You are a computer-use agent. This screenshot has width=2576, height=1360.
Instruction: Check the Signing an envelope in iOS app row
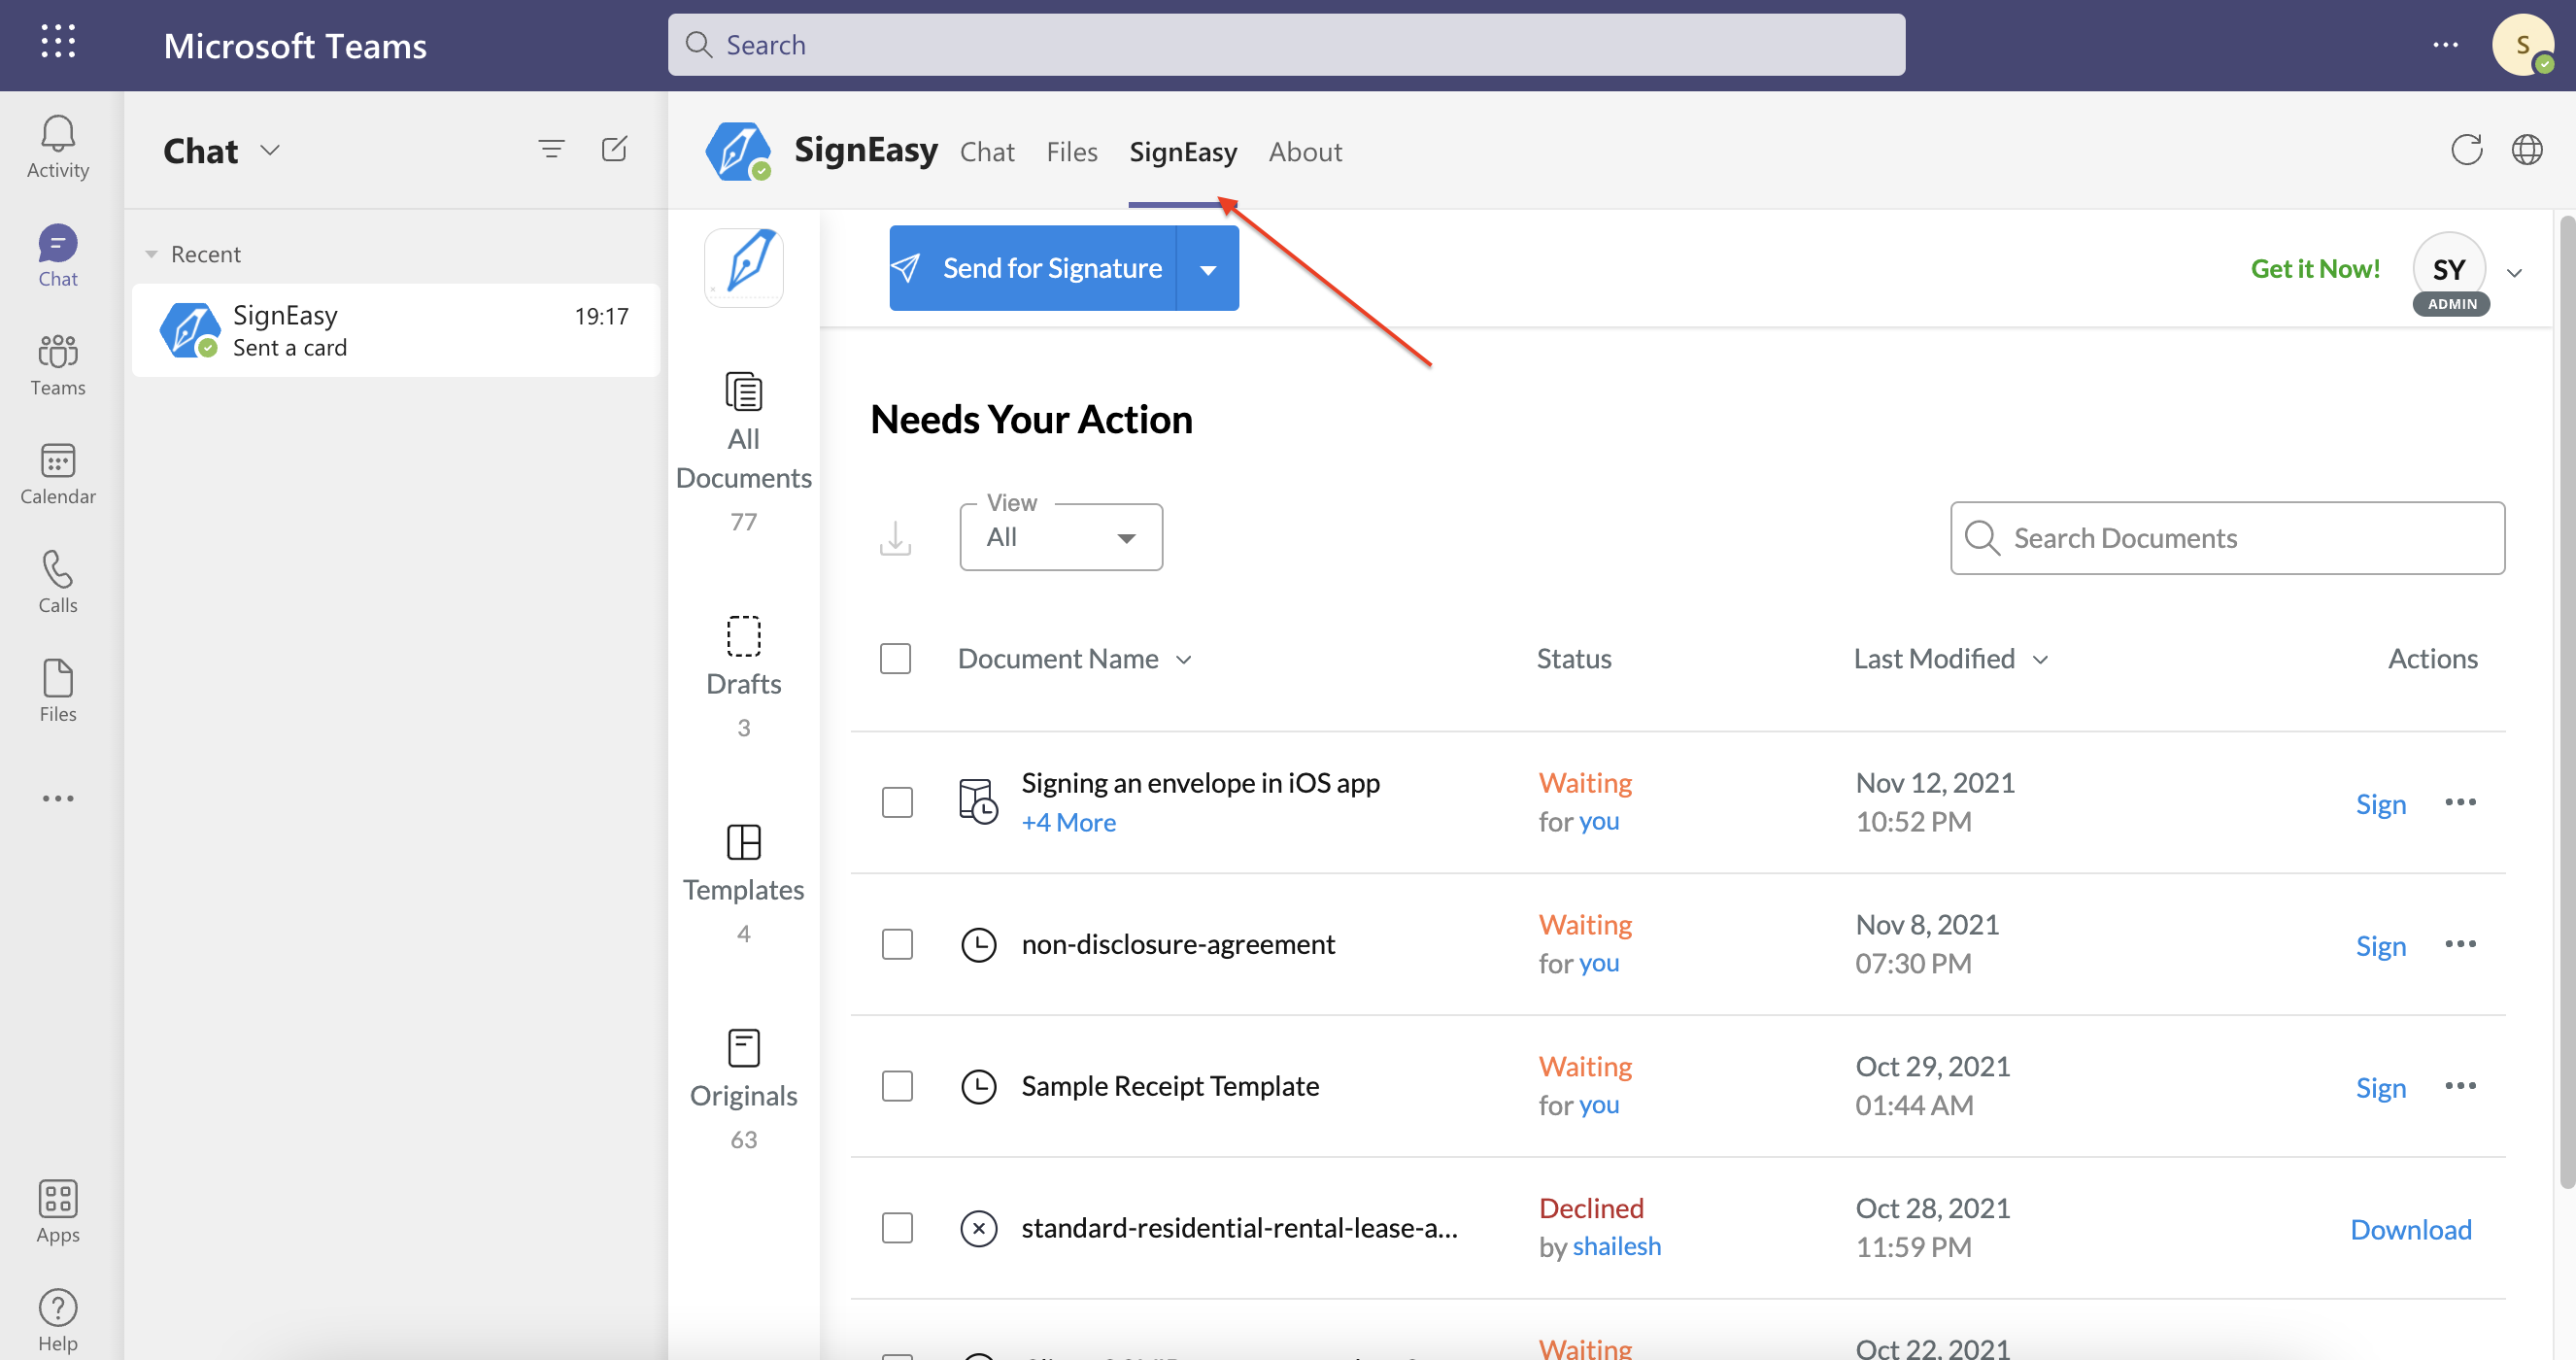(897, 802)
